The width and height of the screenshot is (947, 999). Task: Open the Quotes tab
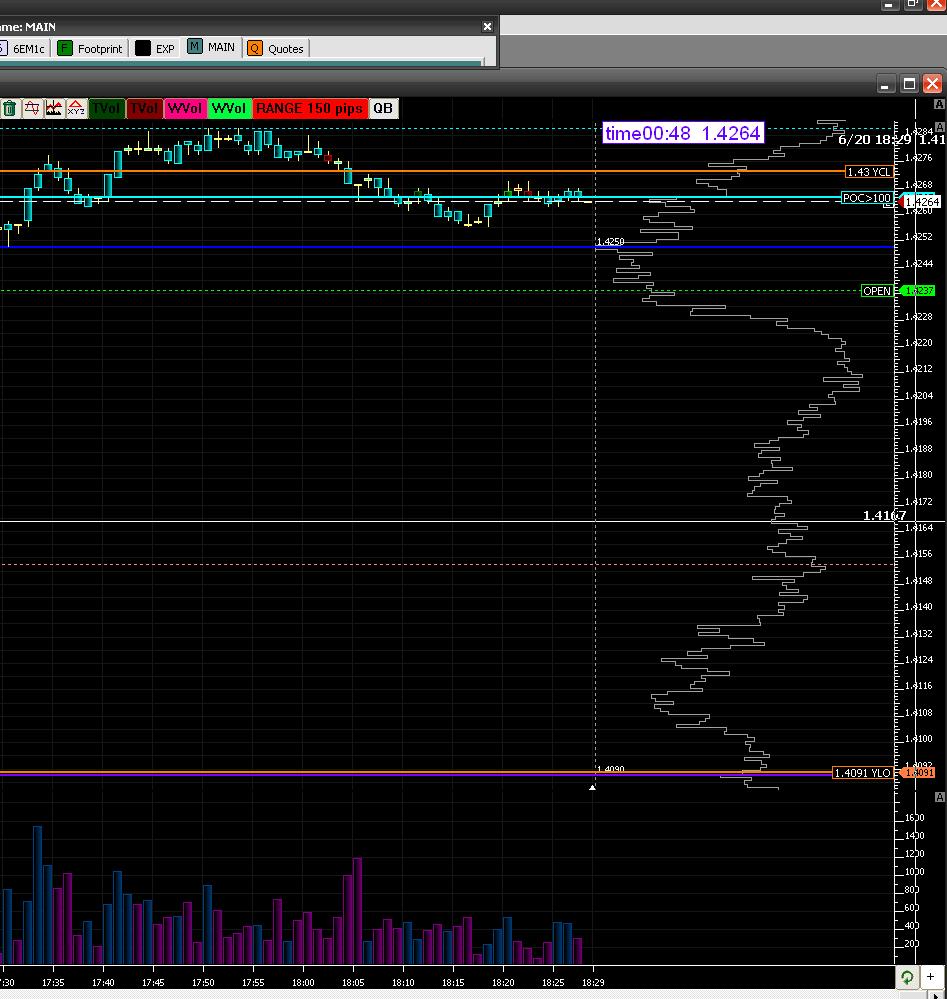[x=276, y=48]
